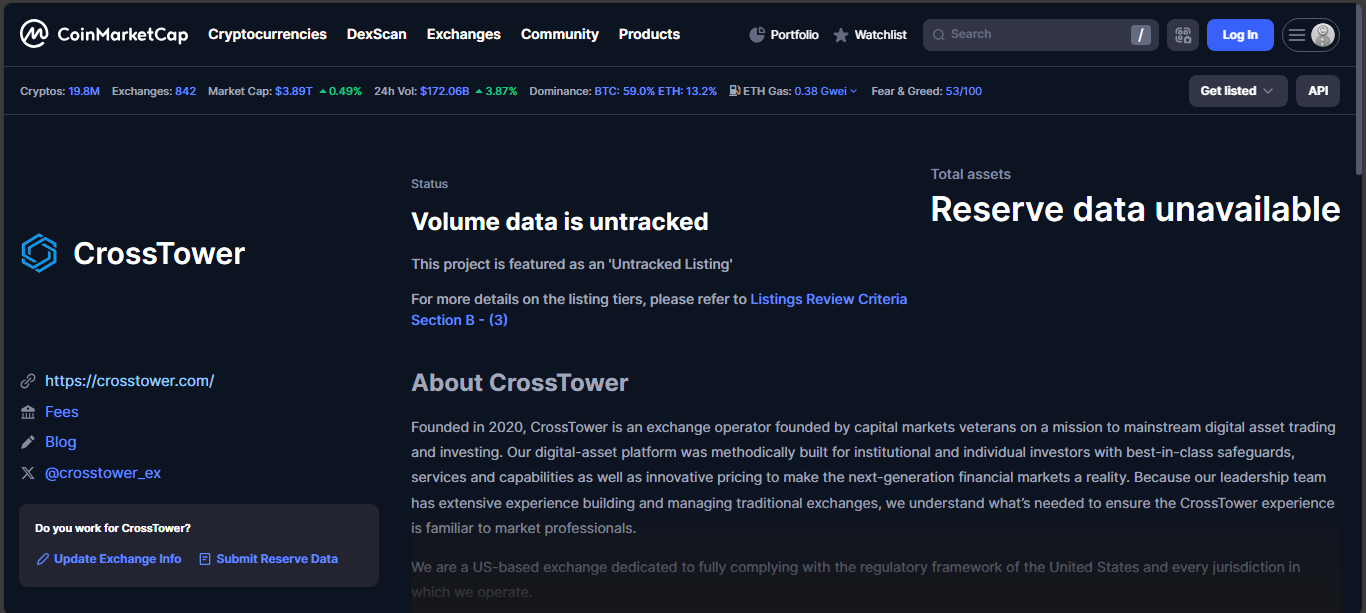Open the Products menu
Screen dimensions: 1366x613
tap(649, 34)
